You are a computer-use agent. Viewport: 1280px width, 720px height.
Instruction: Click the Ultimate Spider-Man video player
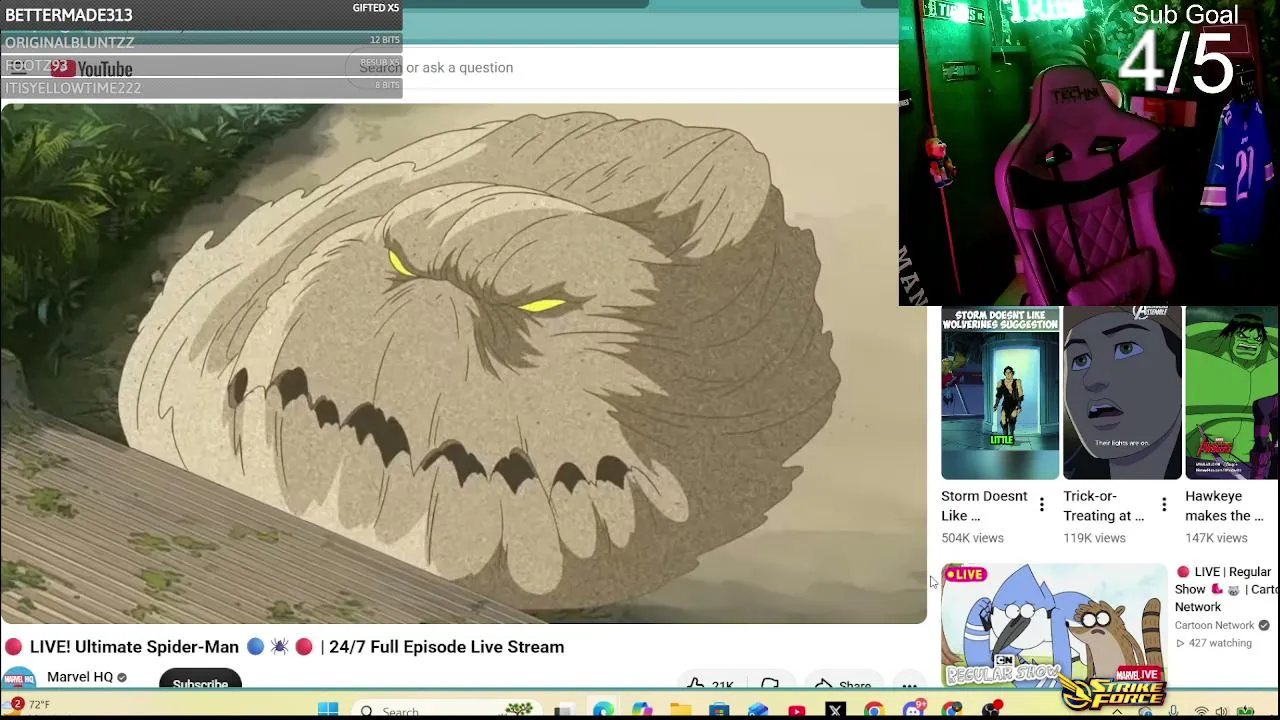point(463,363)
